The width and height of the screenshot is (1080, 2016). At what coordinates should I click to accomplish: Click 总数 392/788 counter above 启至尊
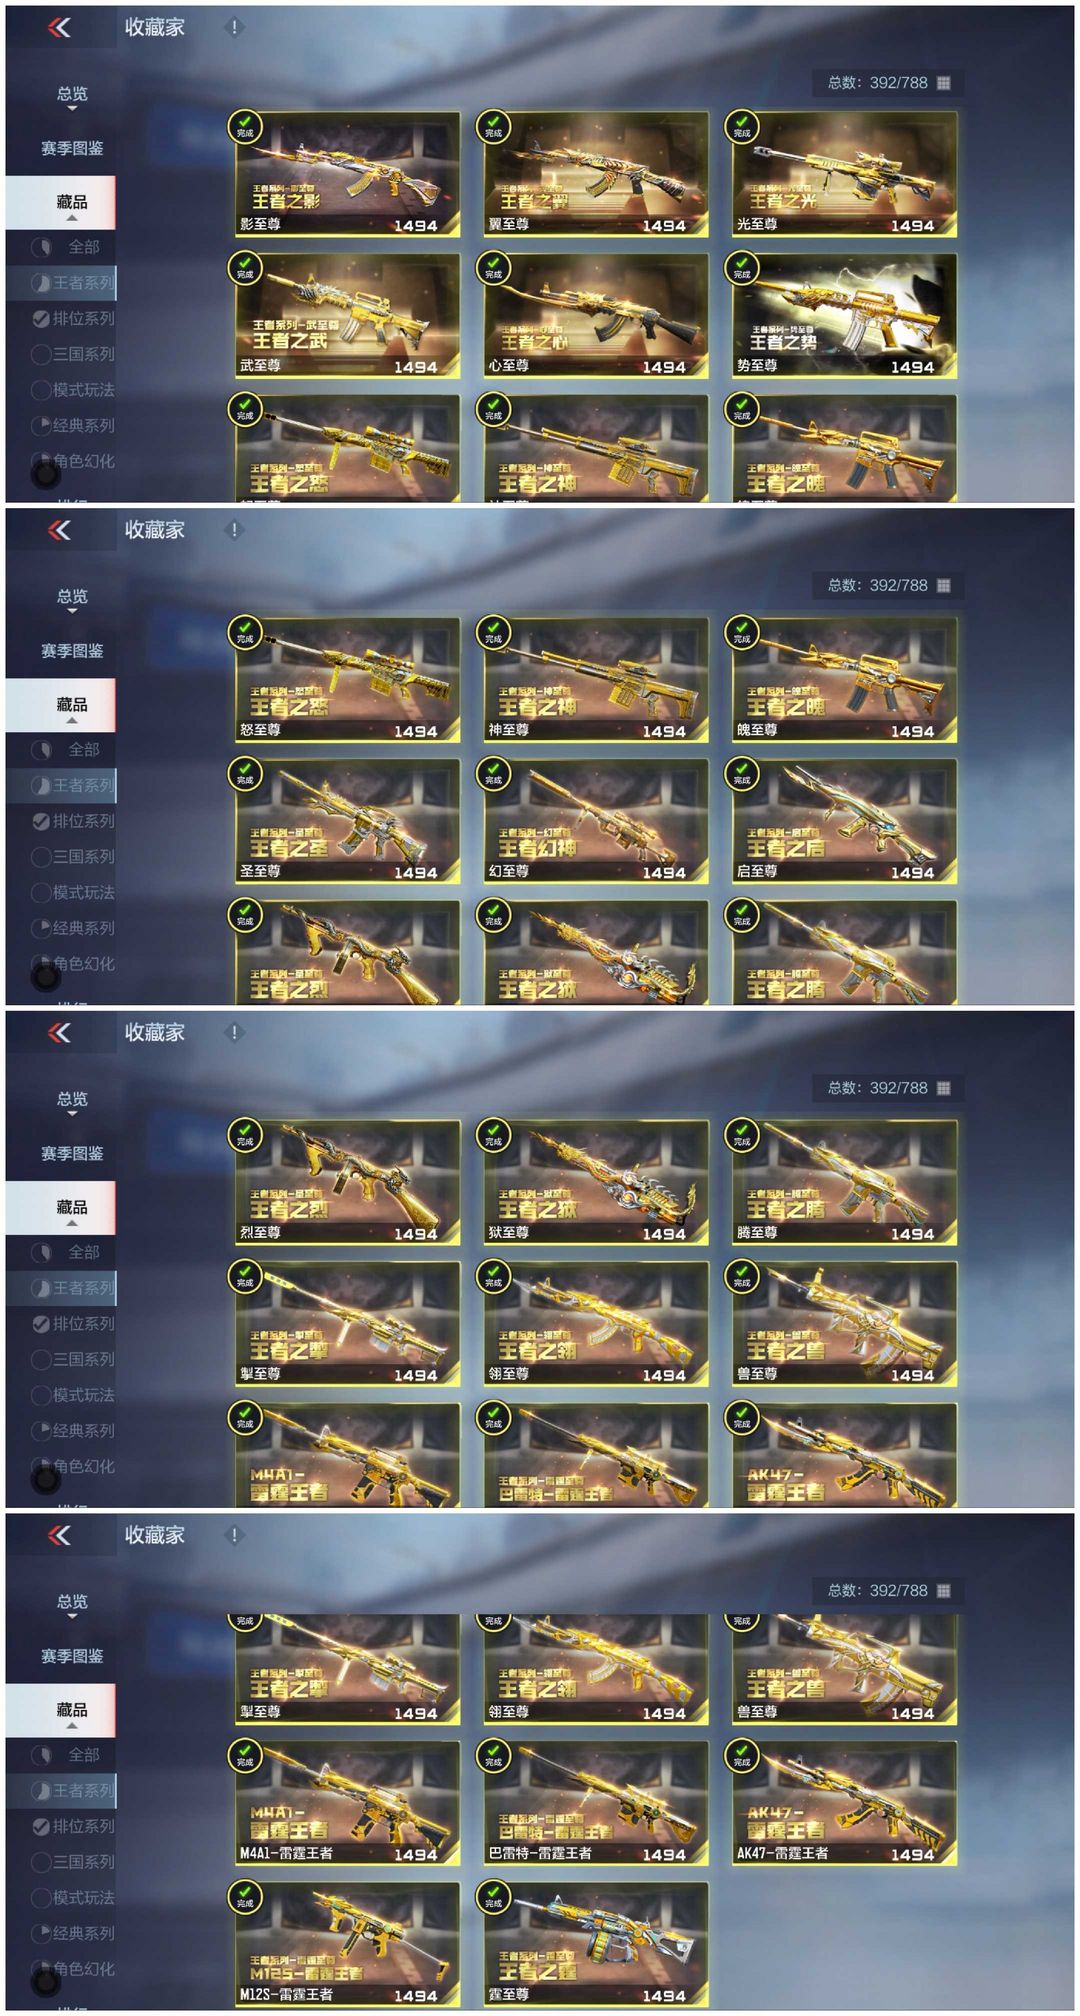[888, 585]
